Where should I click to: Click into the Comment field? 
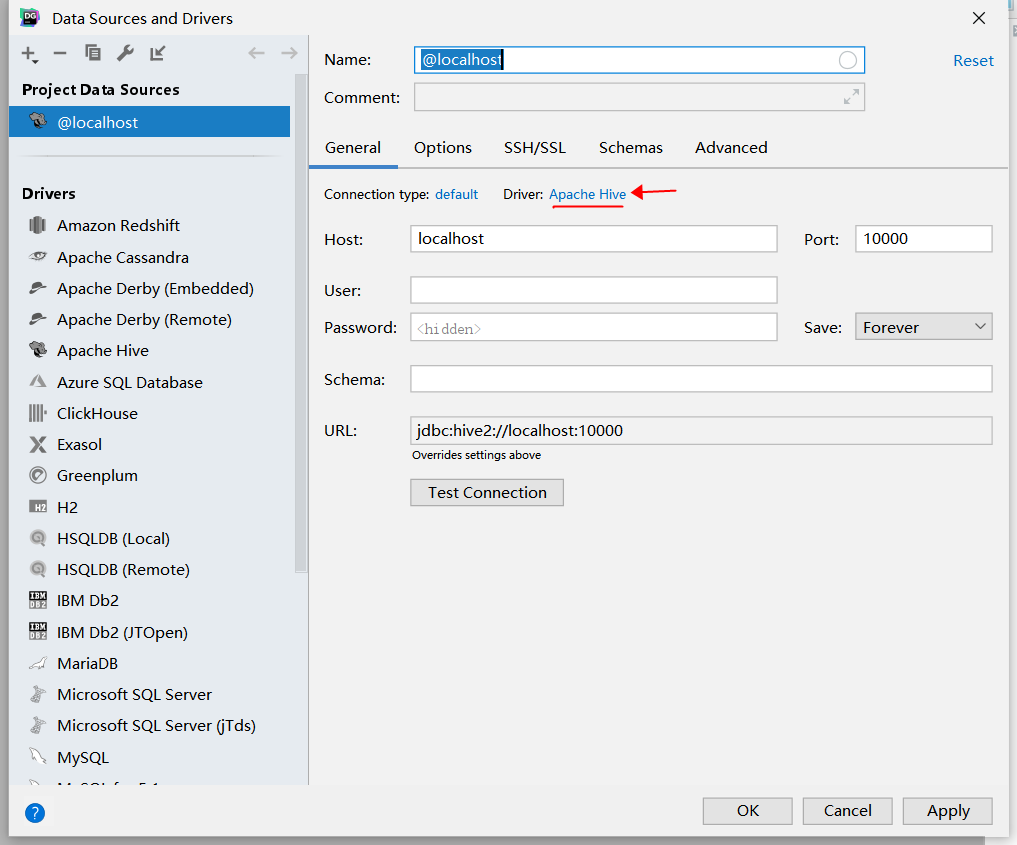pyautogui.click(x=639, y=97)
